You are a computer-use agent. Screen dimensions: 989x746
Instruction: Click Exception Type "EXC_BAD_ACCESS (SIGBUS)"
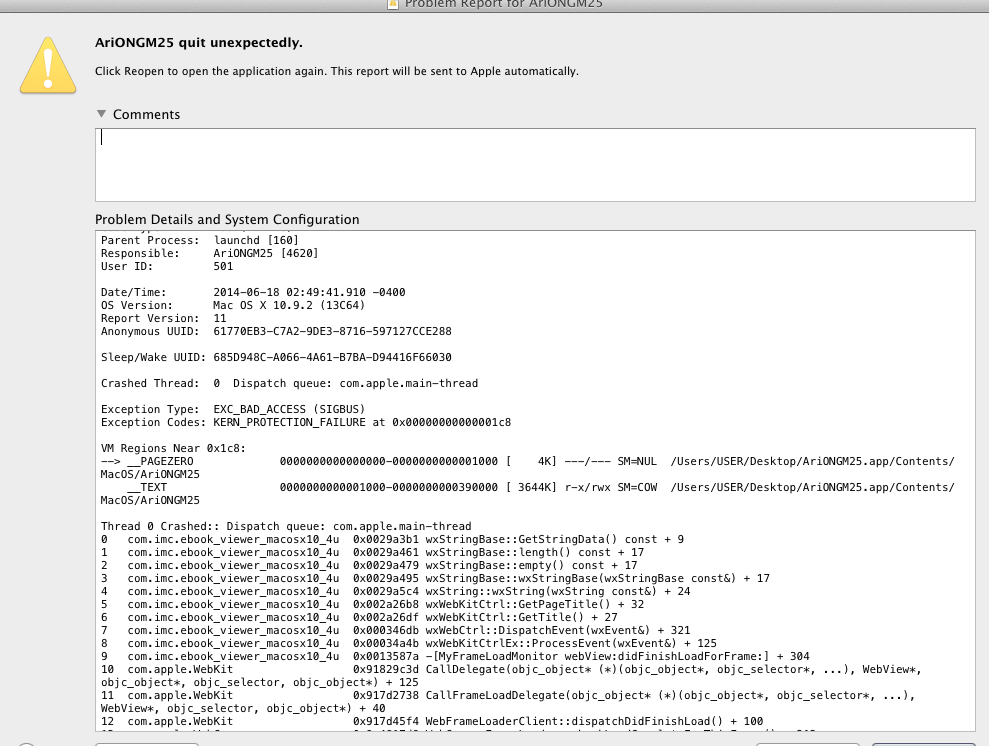point(289,409)
